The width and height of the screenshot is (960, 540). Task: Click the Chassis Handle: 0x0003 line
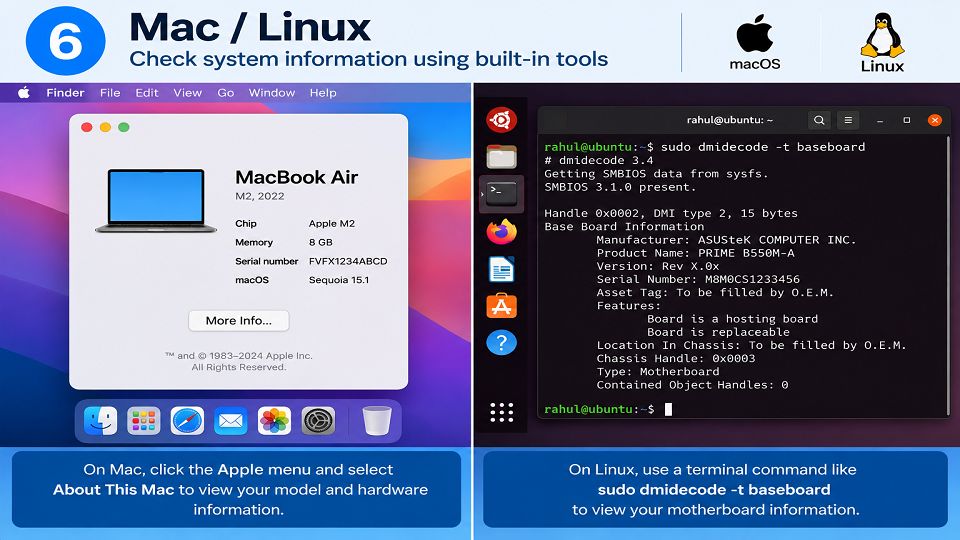[x=676, y=358]
